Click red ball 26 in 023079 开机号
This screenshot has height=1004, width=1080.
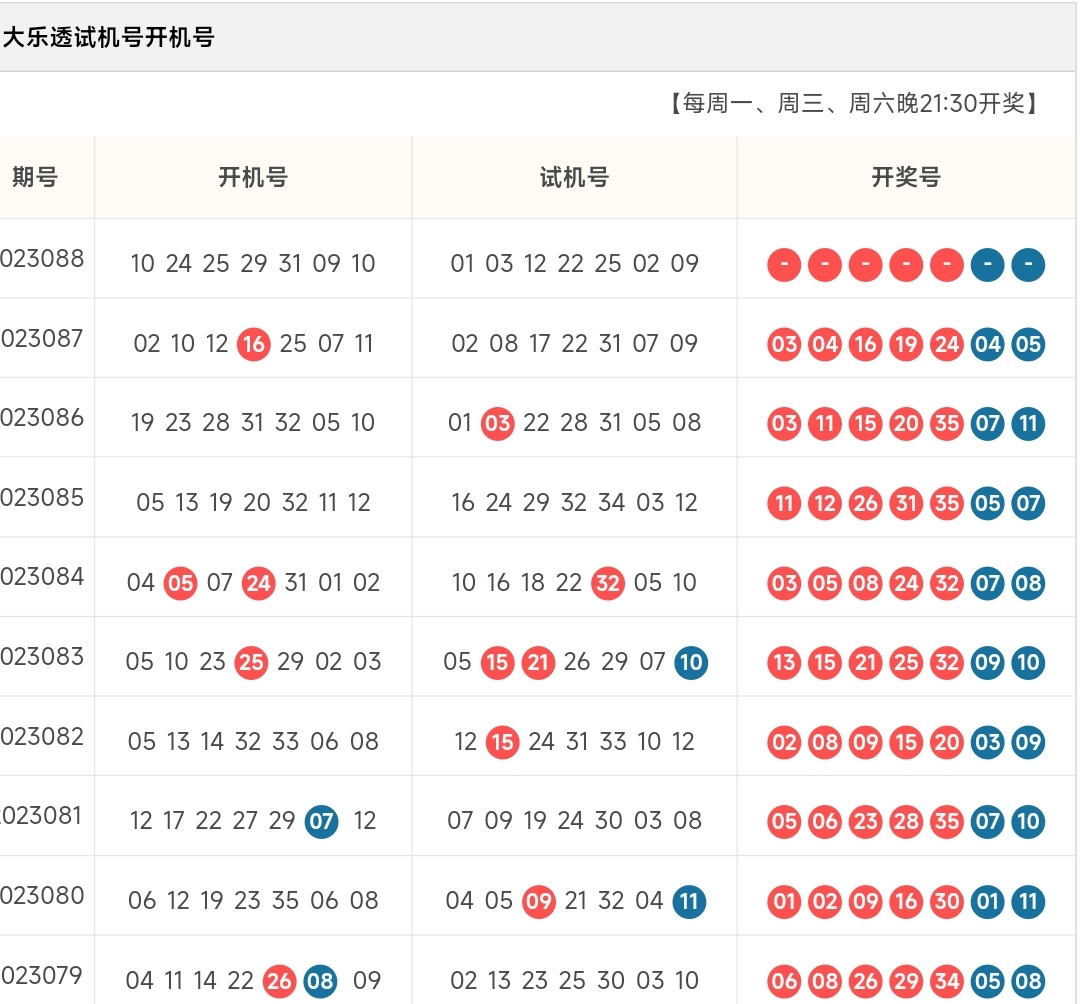coord(279,981)
